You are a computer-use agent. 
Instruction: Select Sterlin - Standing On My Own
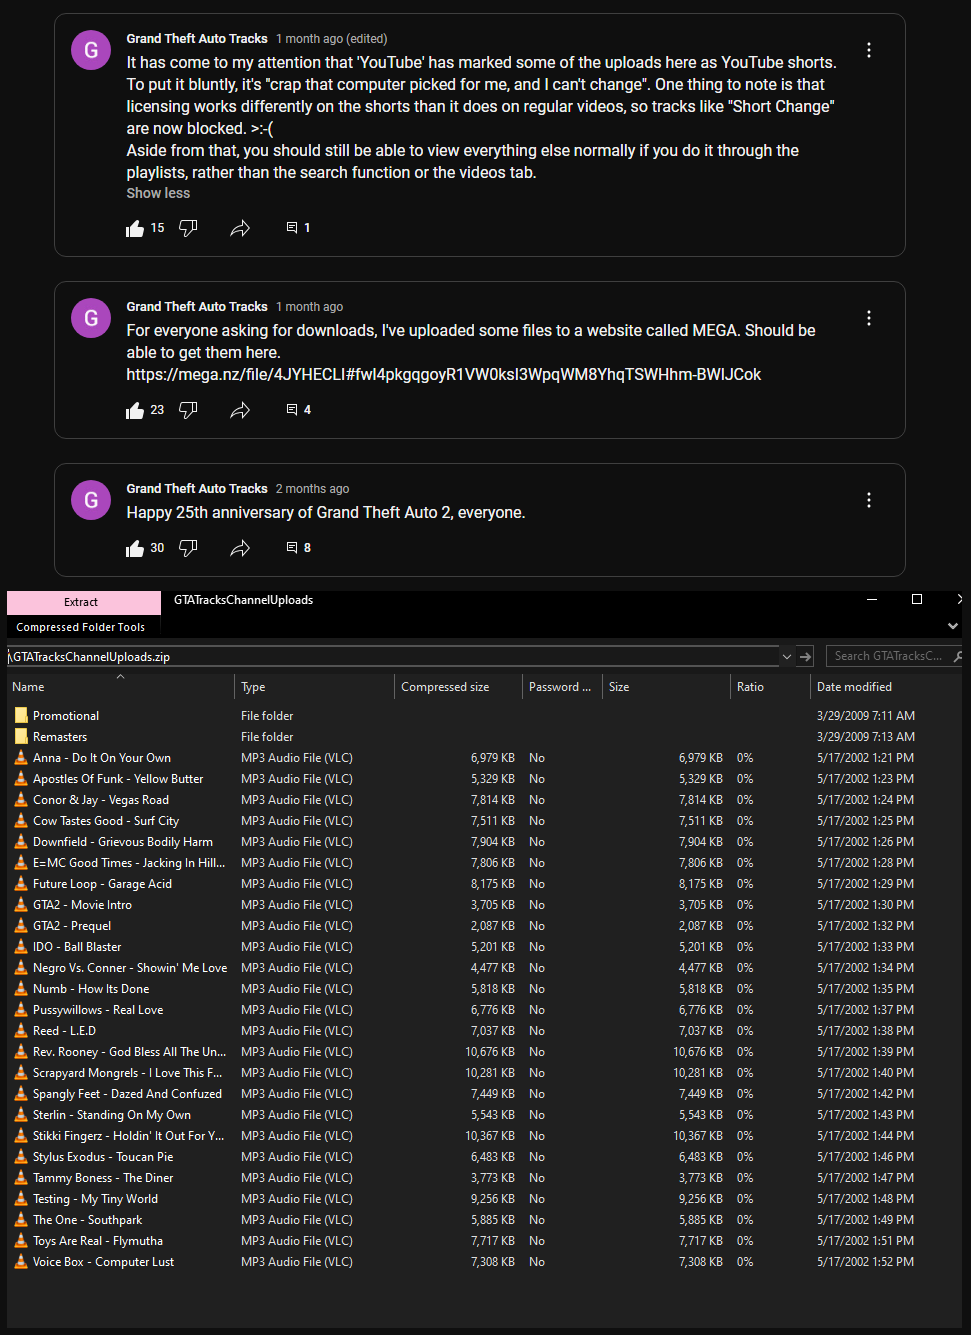[x=112, y=1115]
